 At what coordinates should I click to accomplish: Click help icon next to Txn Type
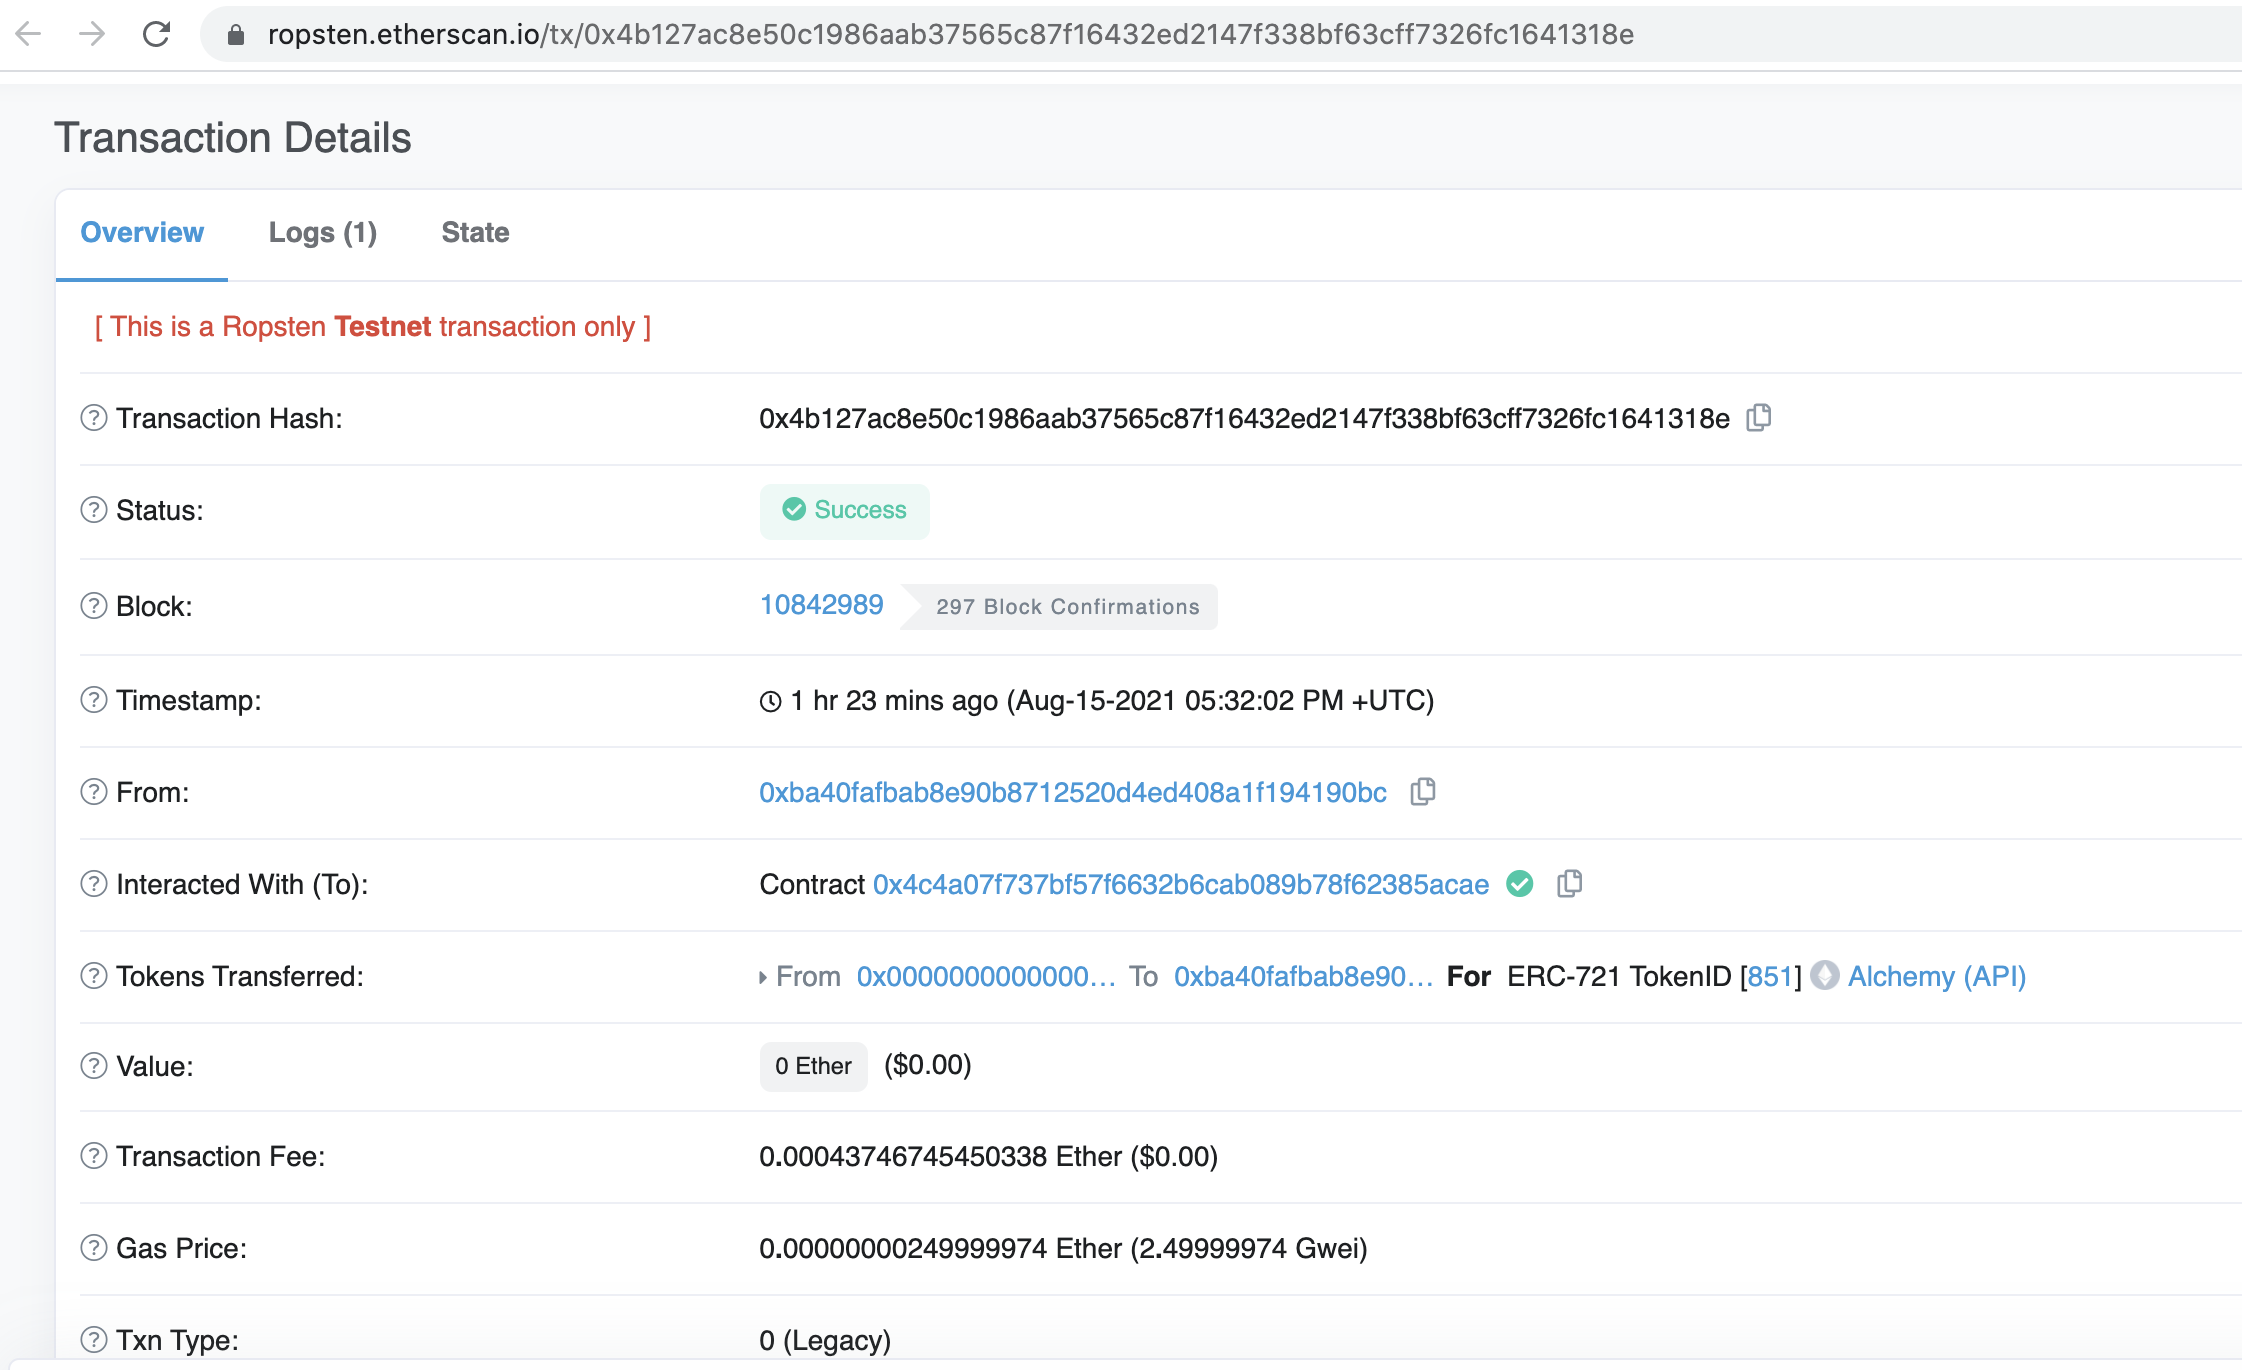pyautogui.click(x=94, y=1340)
